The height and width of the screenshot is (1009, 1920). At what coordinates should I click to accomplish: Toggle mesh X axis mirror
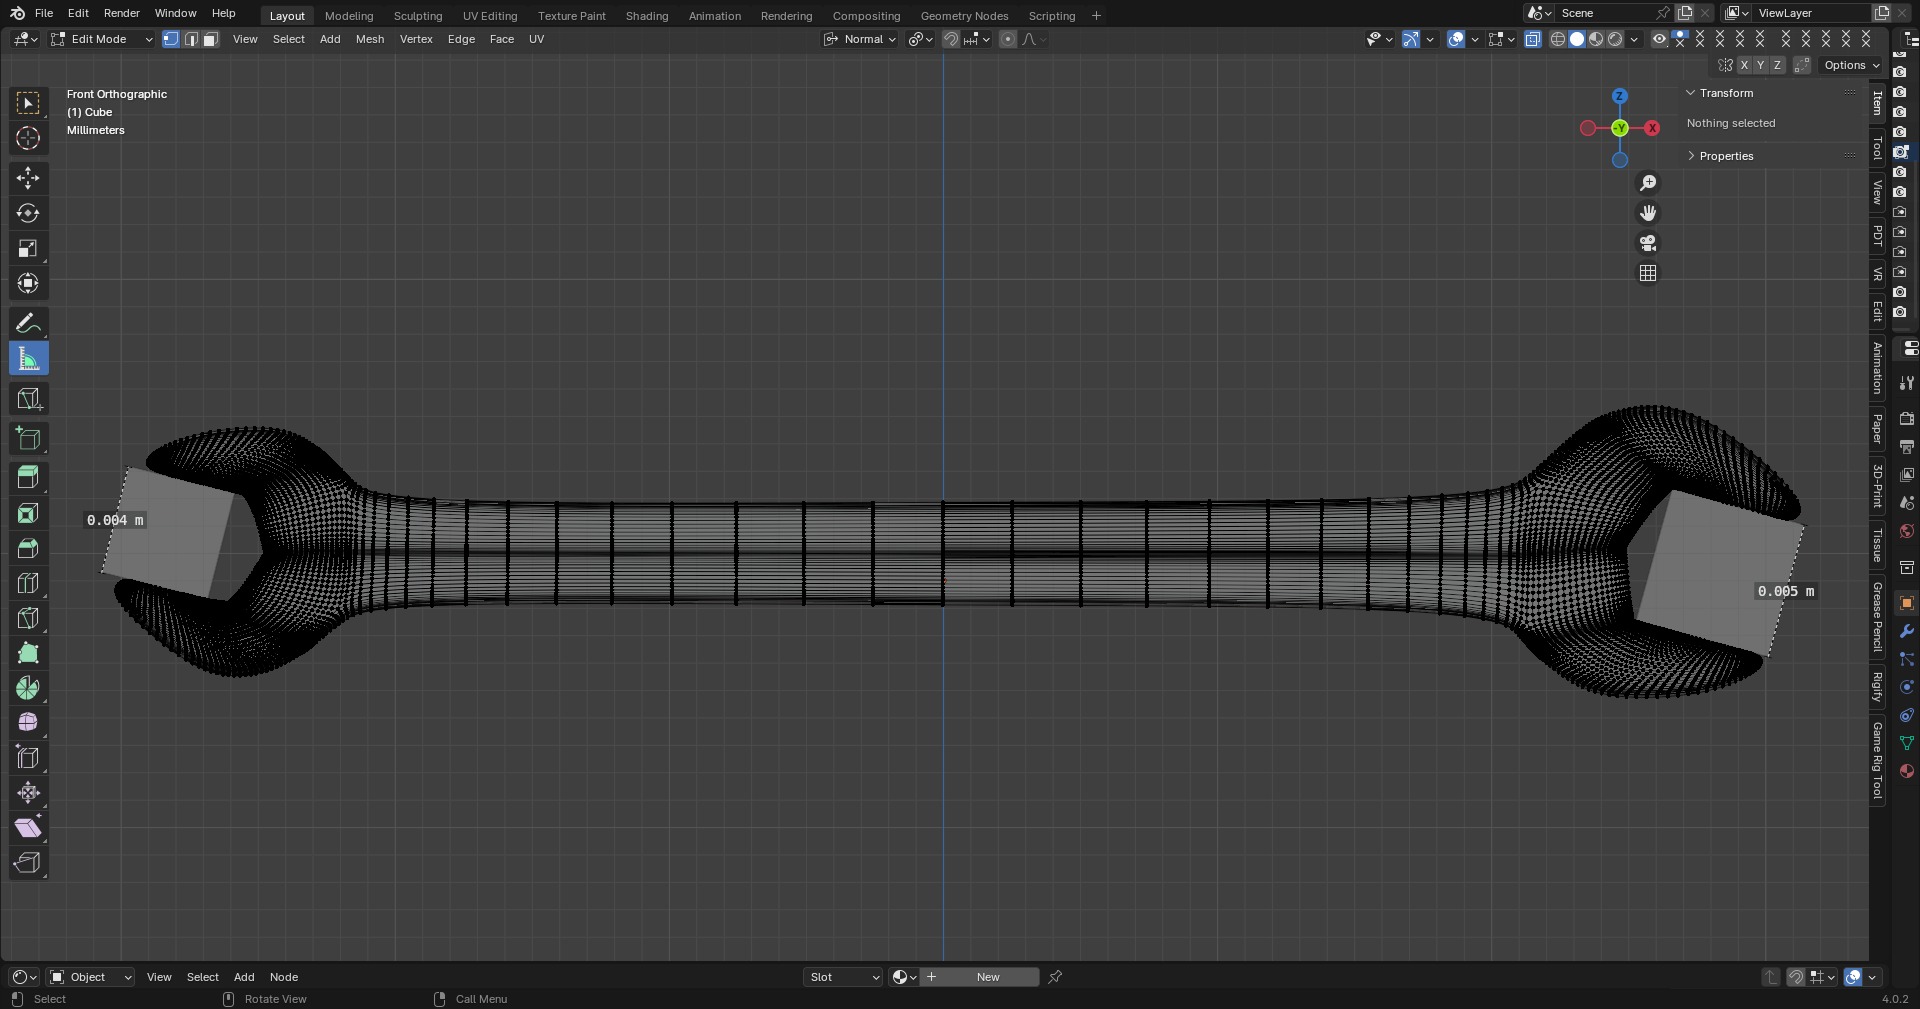point(1744,65)
